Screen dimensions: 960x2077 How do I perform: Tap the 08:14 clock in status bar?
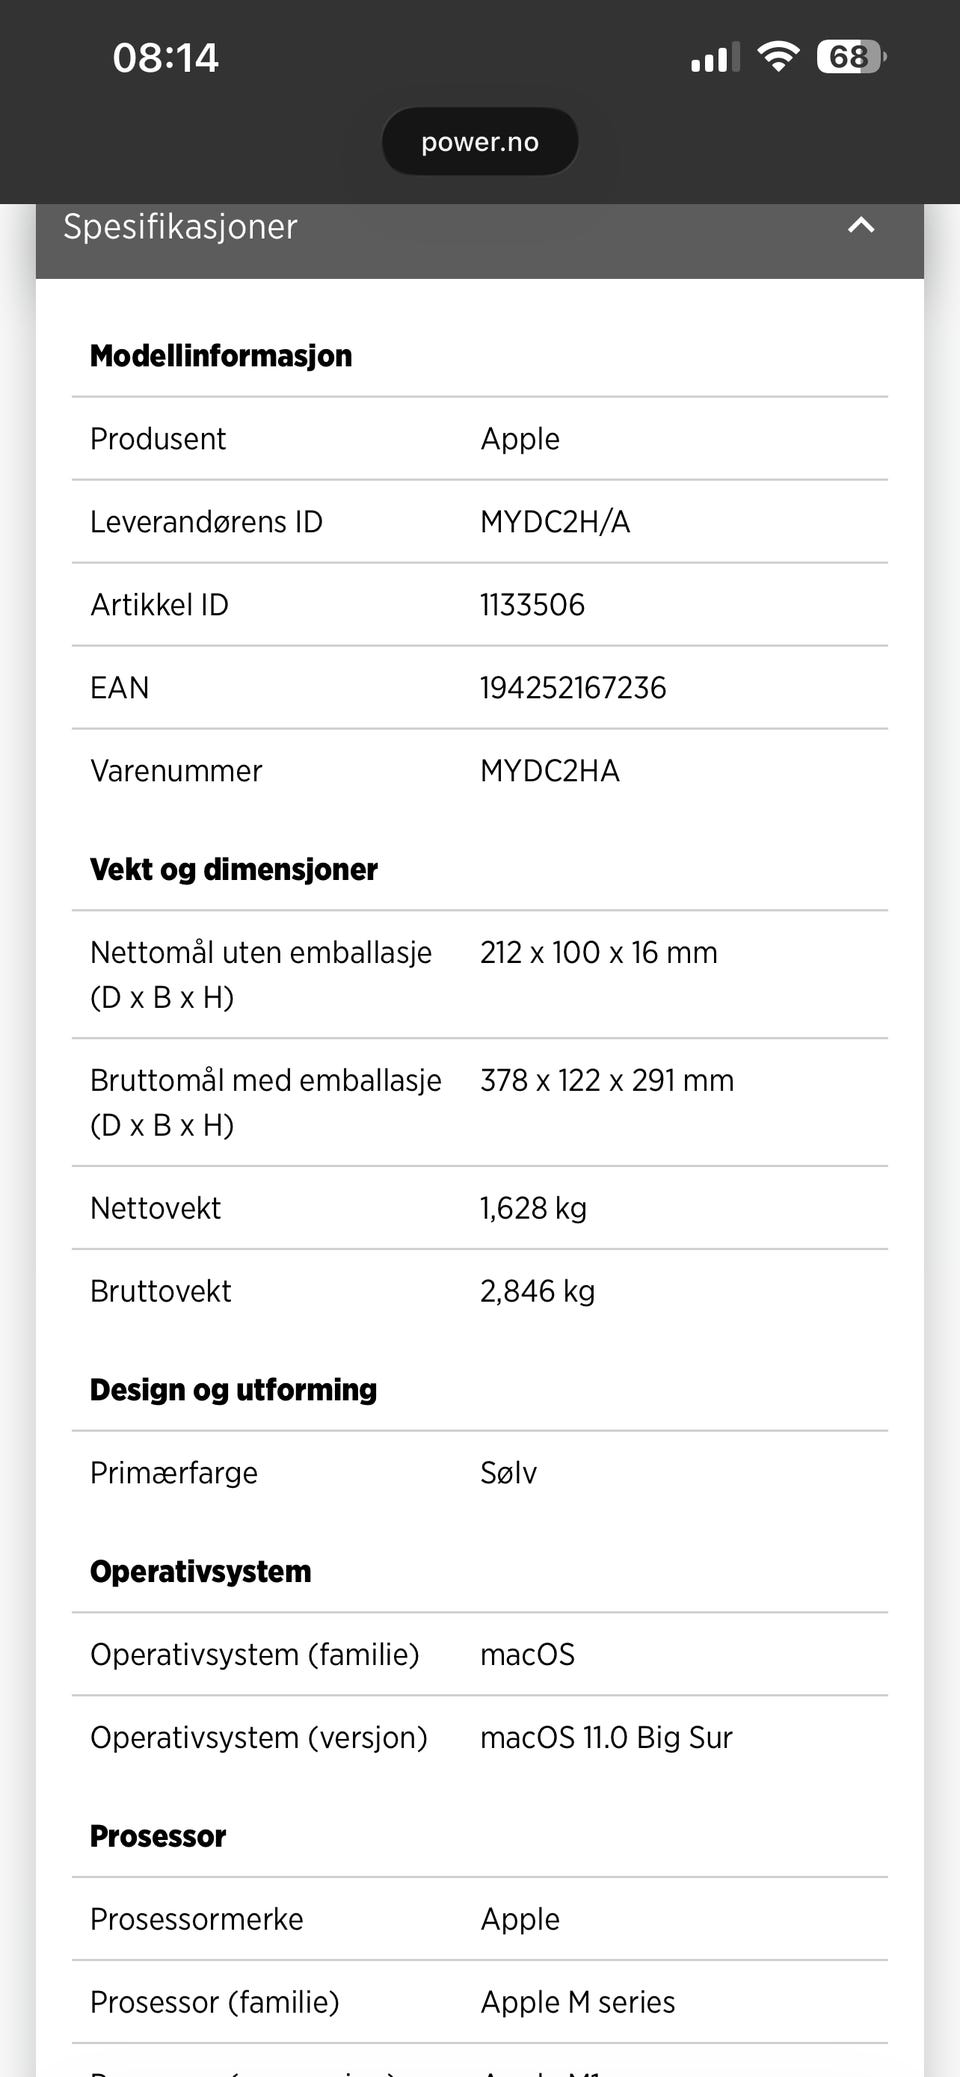tap(166, 58)
